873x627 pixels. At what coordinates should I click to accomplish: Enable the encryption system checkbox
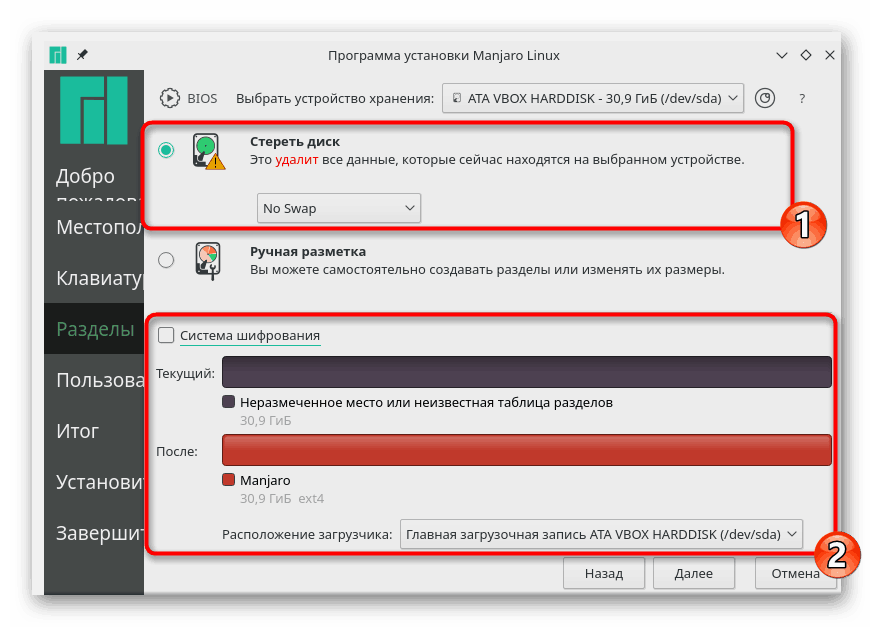(166, 335)
